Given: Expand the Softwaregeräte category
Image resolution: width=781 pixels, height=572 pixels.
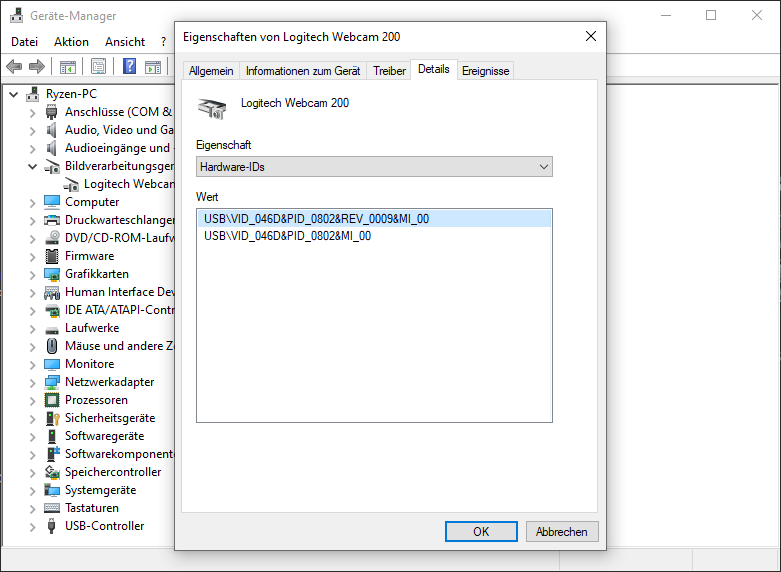Looking at the screenshot, I should coord(32,436).
